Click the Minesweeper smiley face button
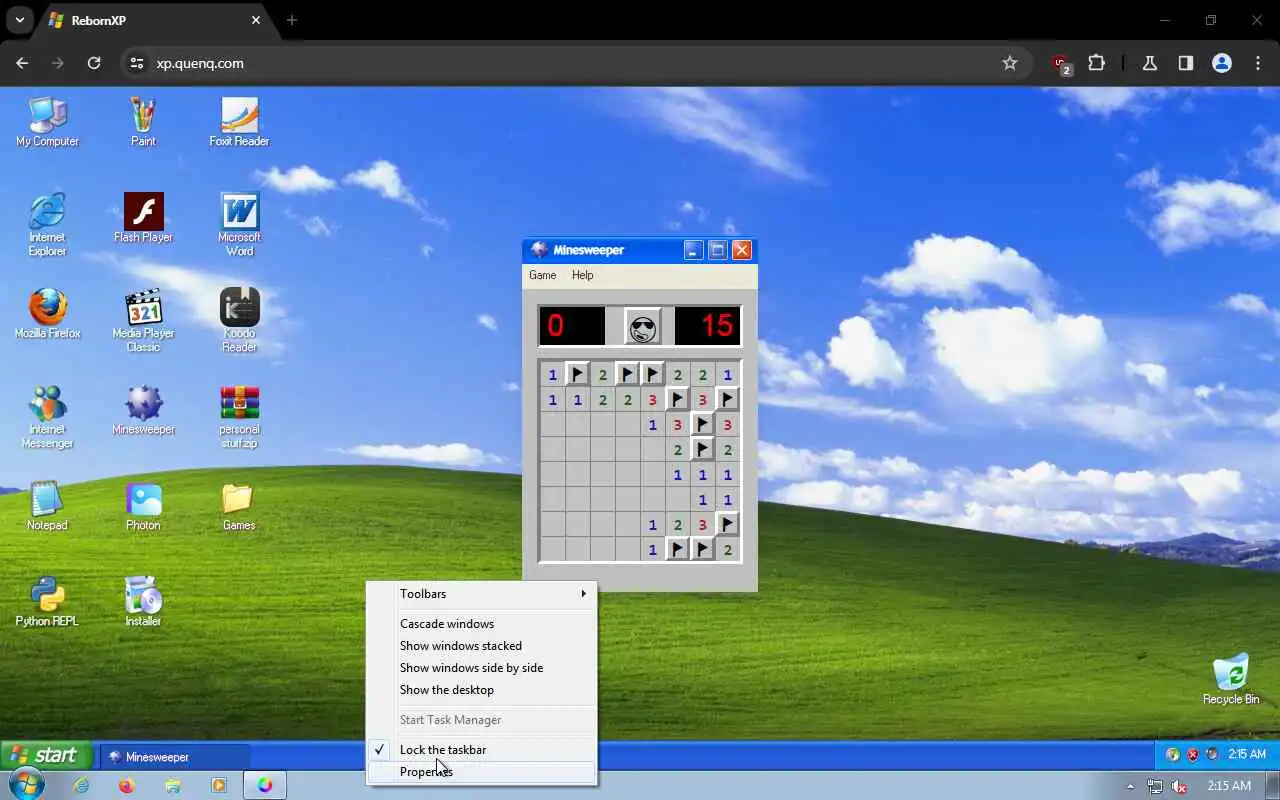Image resolution: width=1280 pixels, height=800 pixels. 643,326
